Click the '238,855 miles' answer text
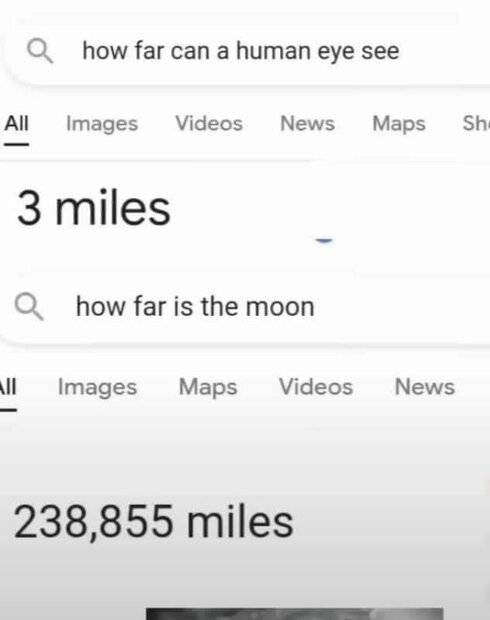The image size is (490, 620). [153, 522]
